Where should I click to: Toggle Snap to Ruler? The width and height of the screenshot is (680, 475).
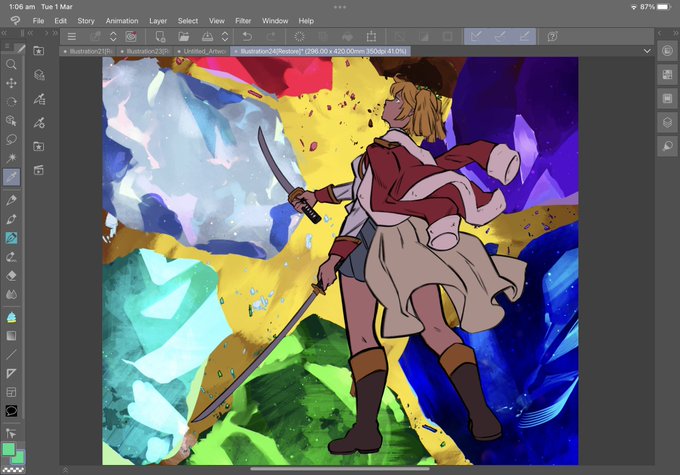(476, 36)
